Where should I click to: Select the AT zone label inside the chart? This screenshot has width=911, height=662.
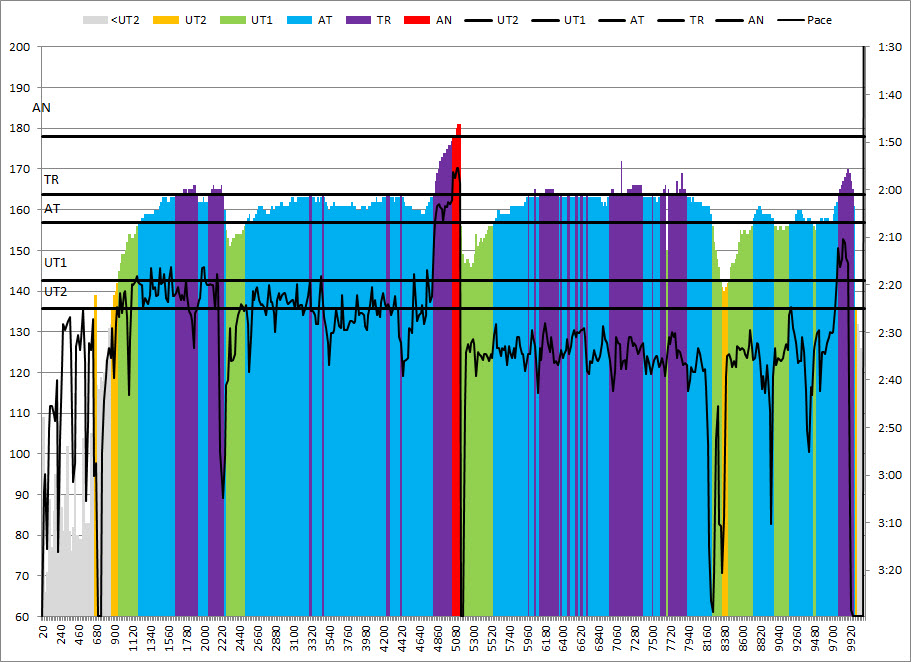click(51, 209)
